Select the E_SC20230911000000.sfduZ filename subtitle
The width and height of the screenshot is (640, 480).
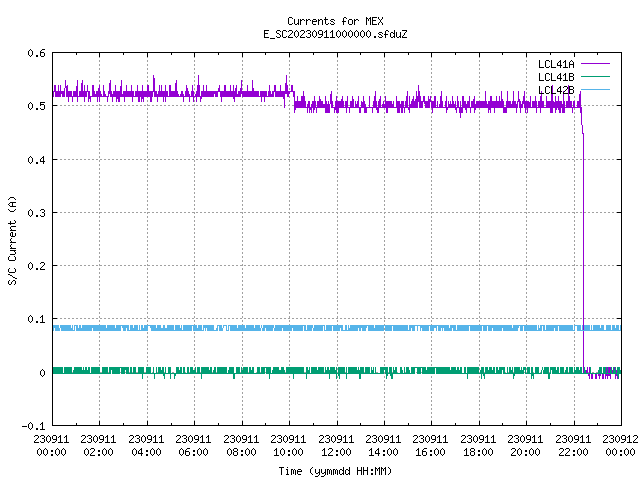pyautogui.click(x=335, y=34)
